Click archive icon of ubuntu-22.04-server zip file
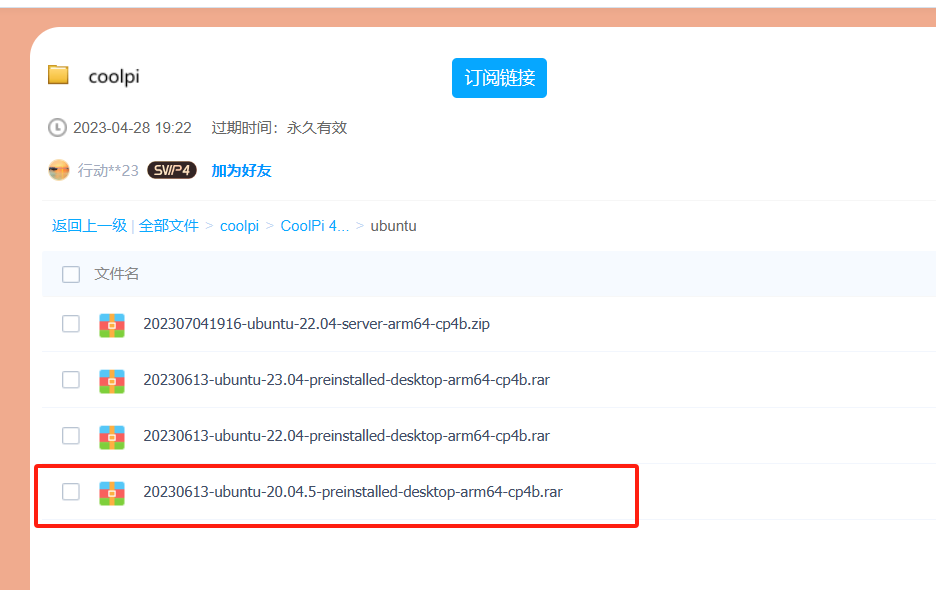Image resolution: width=936 pixels, height=590 pixels. [112, 325]
